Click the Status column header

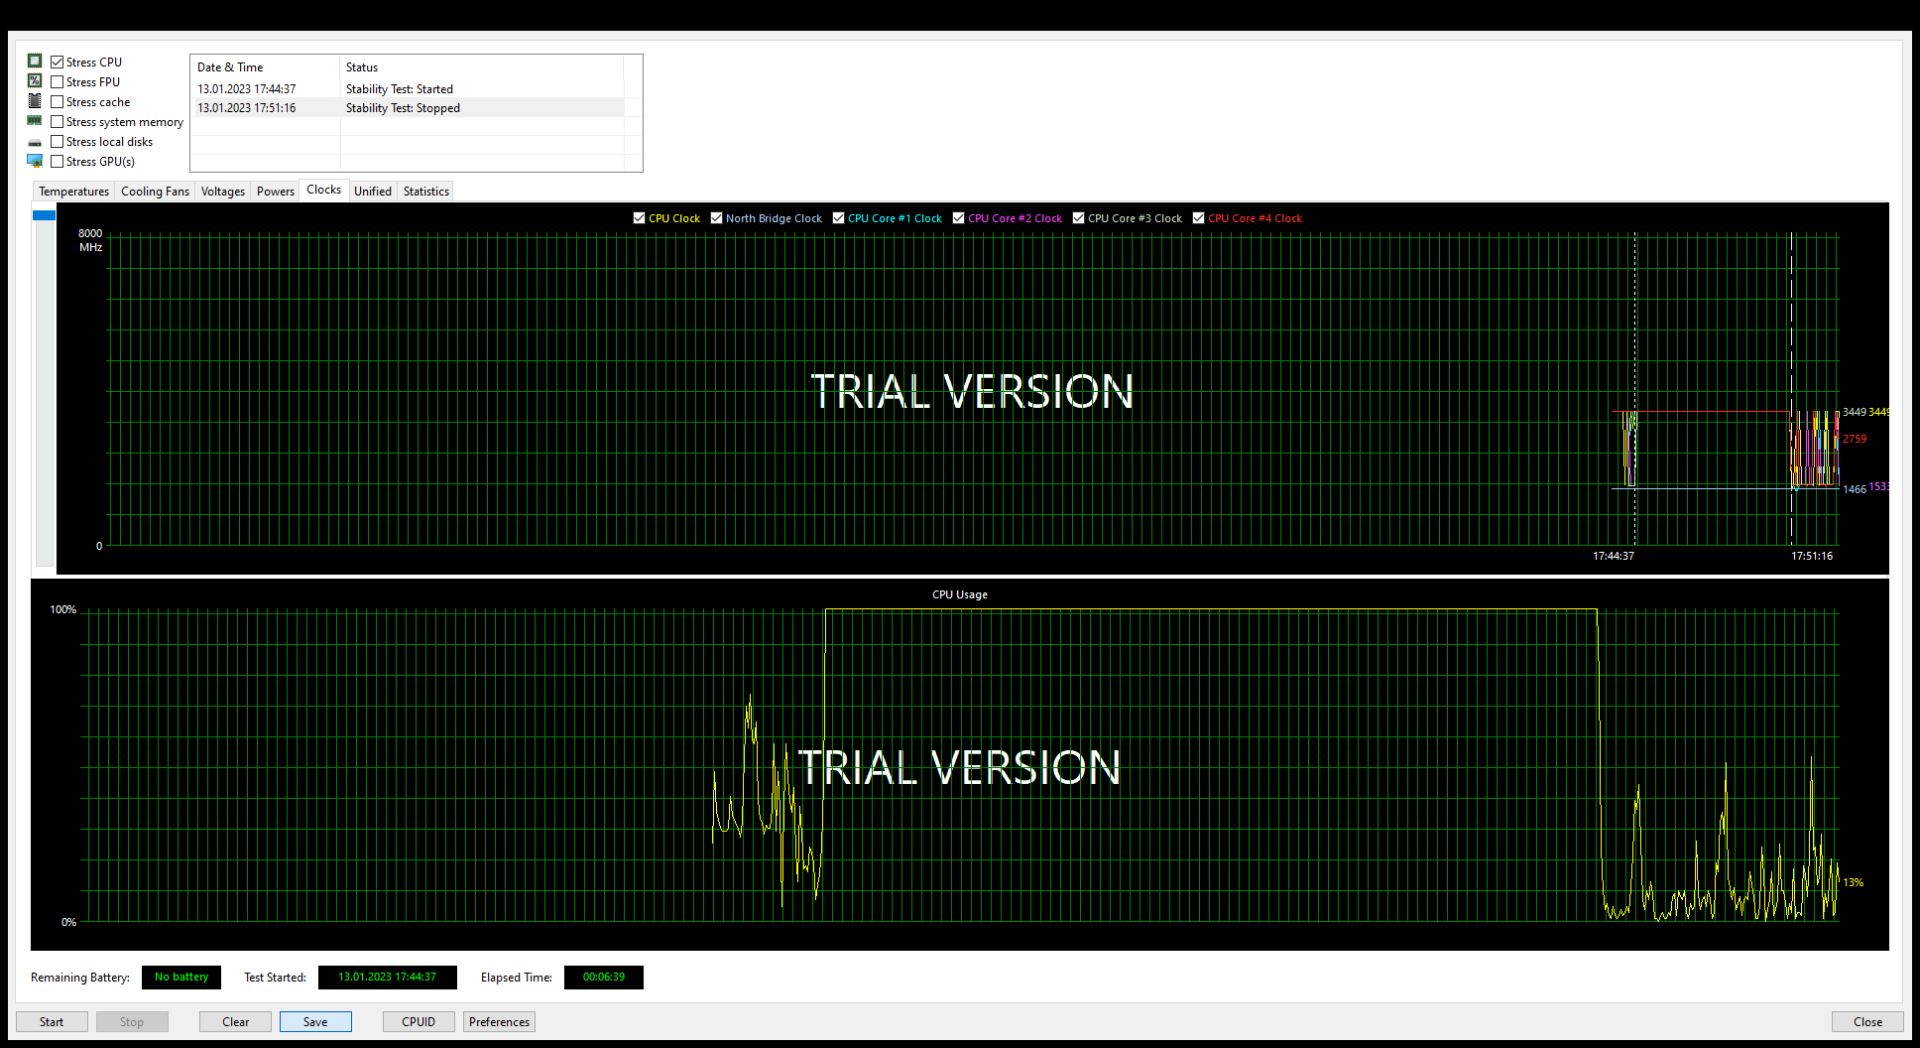(x=481, y=67)
